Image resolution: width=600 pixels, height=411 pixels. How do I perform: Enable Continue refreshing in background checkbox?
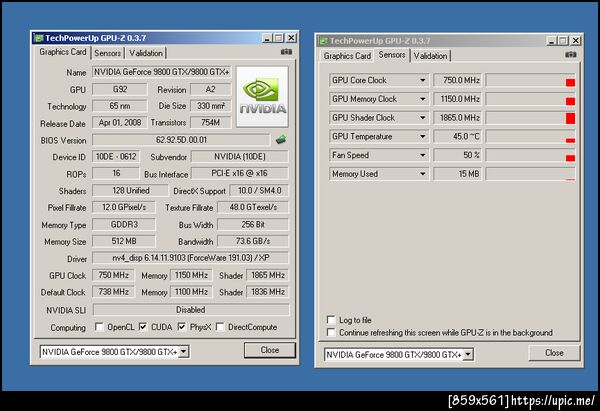[x=331, y=332]
